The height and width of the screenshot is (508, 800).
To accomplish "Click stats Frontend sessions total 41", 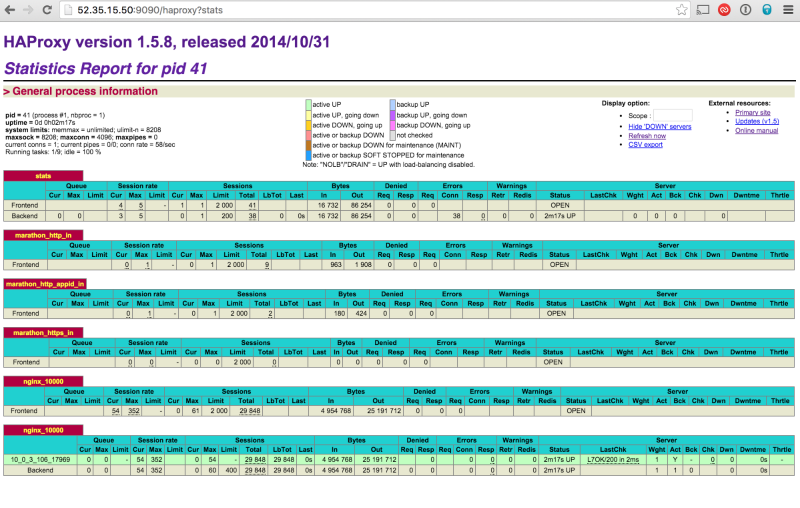I will coord(252,206).
